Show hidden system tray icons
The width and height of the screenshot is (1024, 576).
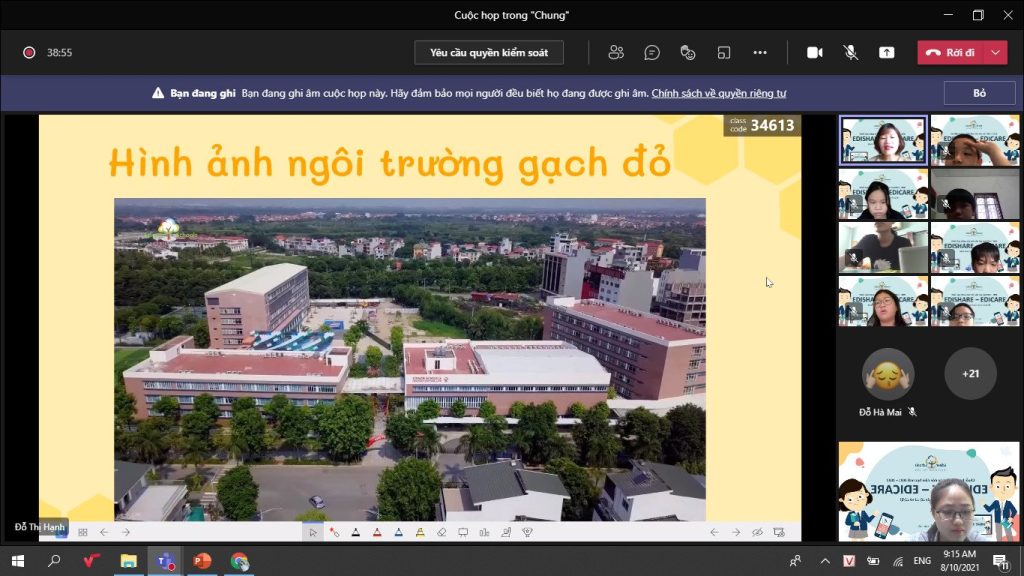(826, 561)
